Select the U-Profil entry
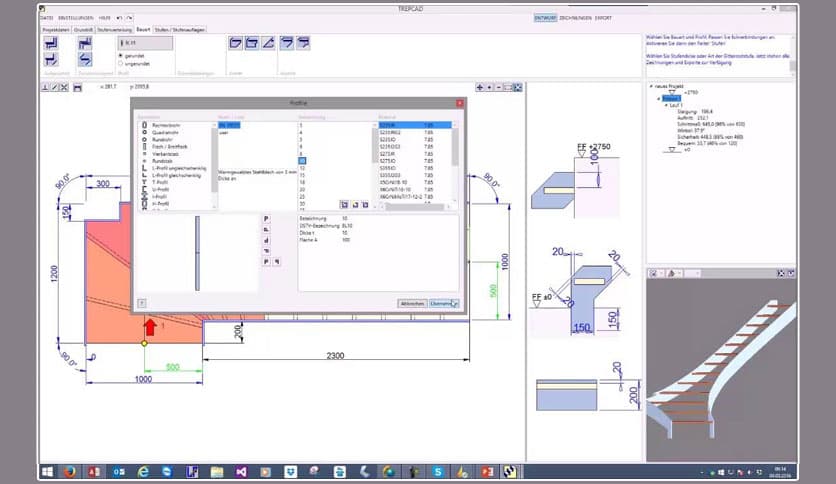The width and height of the screenshot is (836, 484). coord(160,189)
